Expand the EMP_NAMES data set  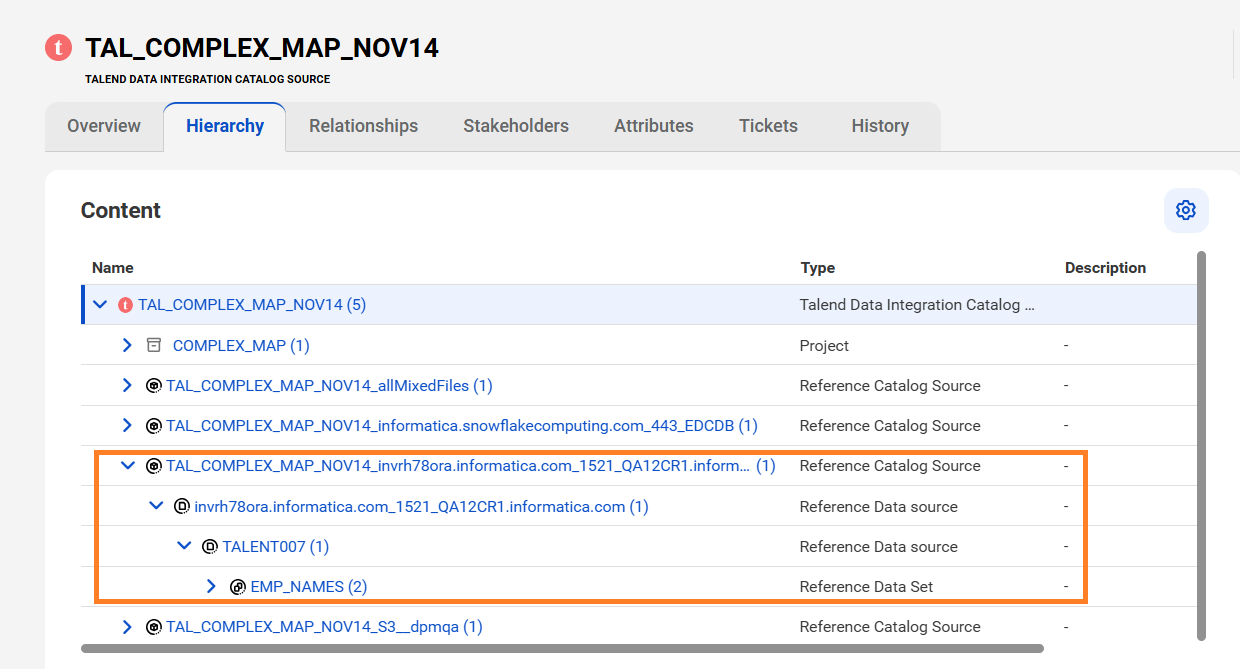(x=211, y=586)
